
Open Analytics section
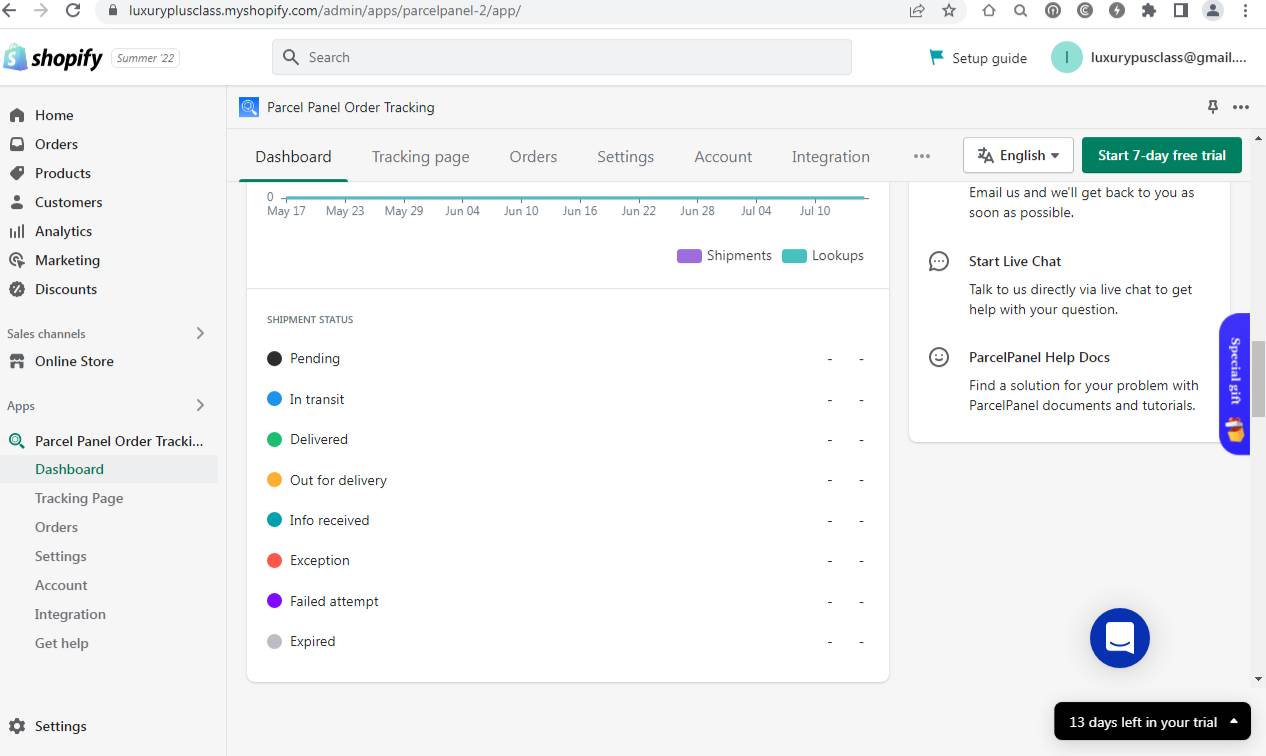click(63, 231)
